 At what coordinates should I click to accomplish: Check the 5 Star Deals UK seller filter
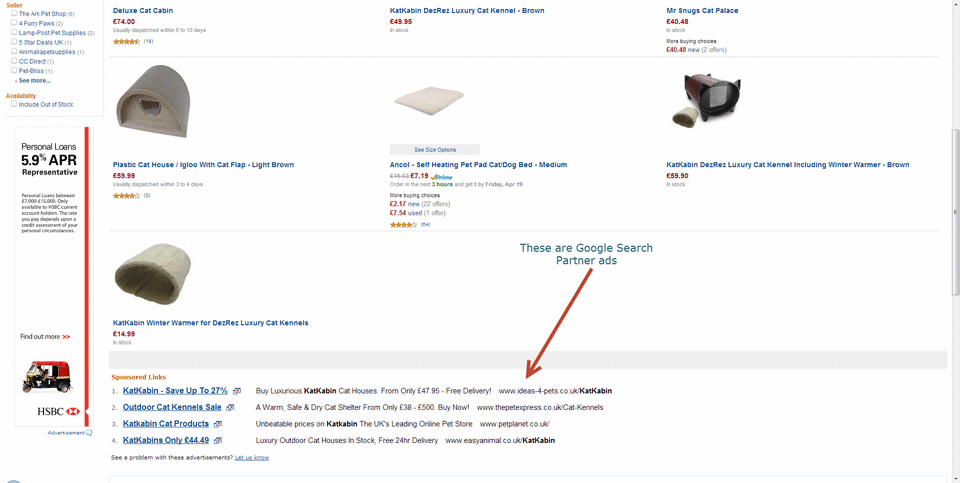tap(14, 42)
